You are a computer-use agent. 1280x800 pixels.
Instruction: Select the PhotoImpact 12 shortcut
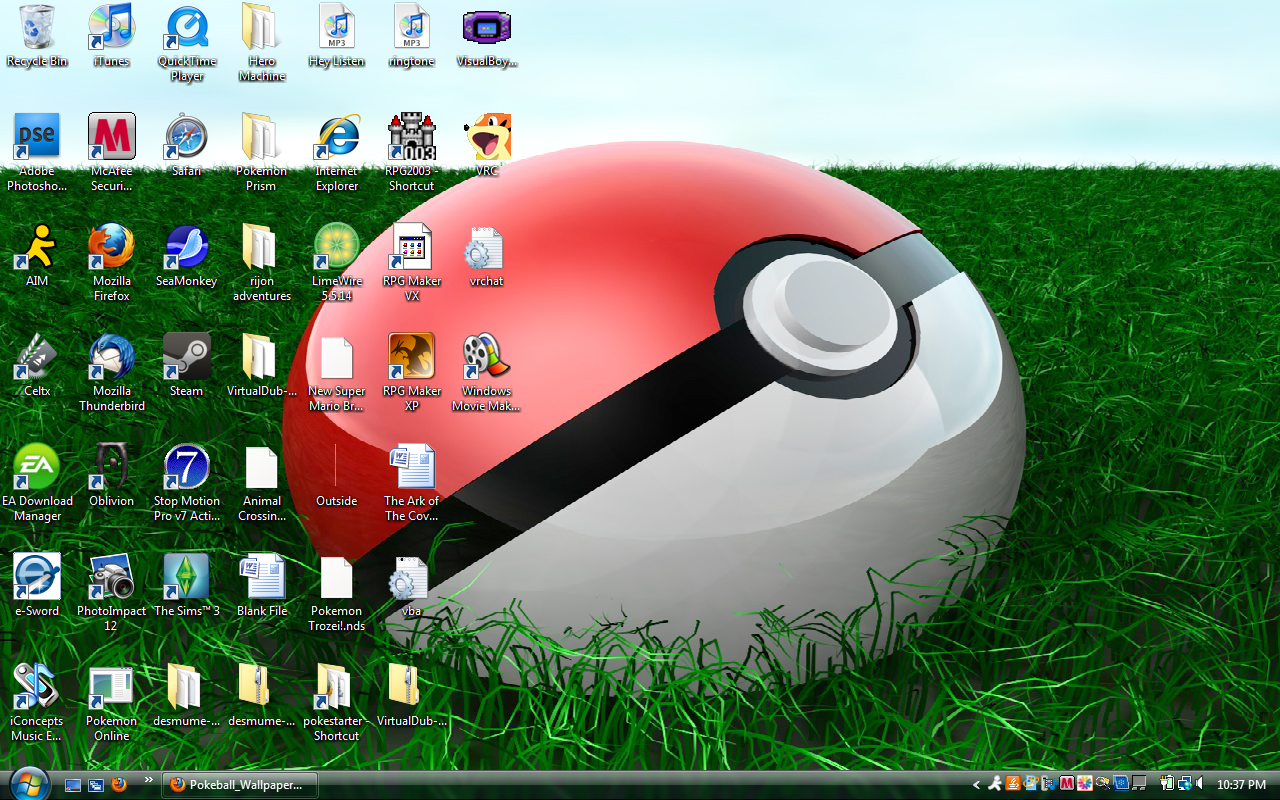point(111,593)
